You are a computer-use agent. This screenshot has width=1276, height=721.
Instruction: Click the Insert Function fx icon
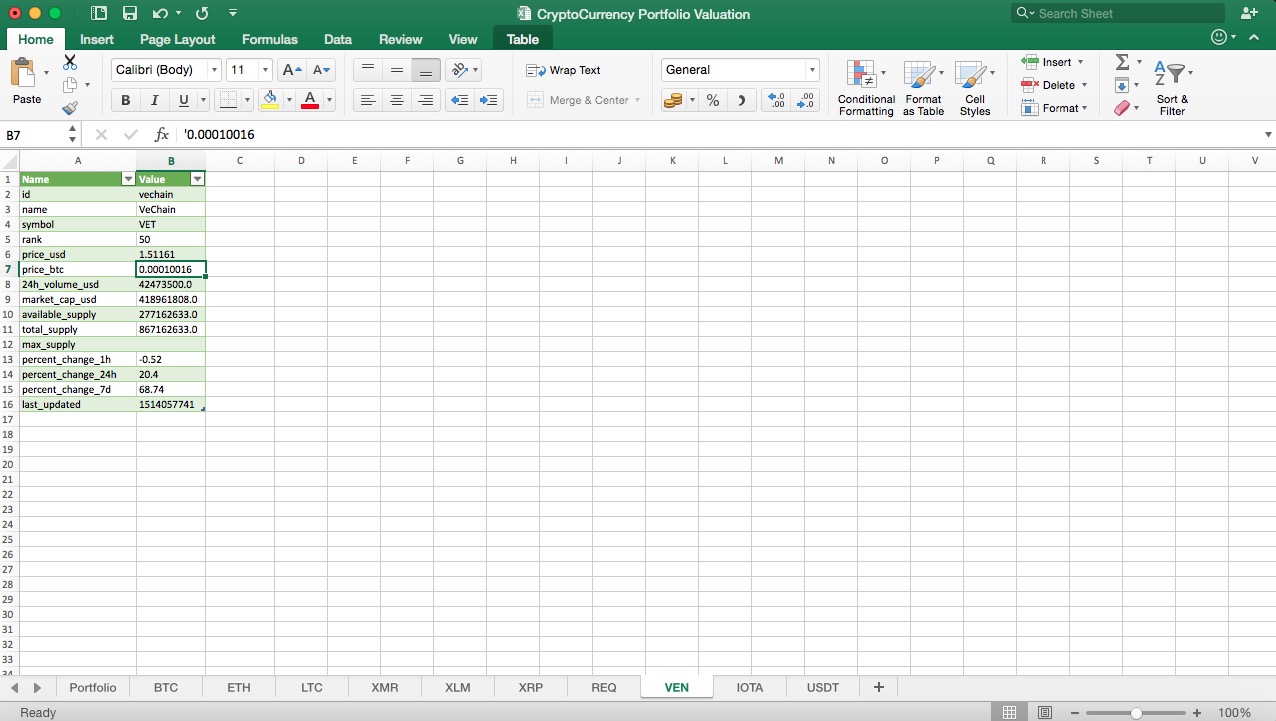pyautogui.click(x=162, y=134)
